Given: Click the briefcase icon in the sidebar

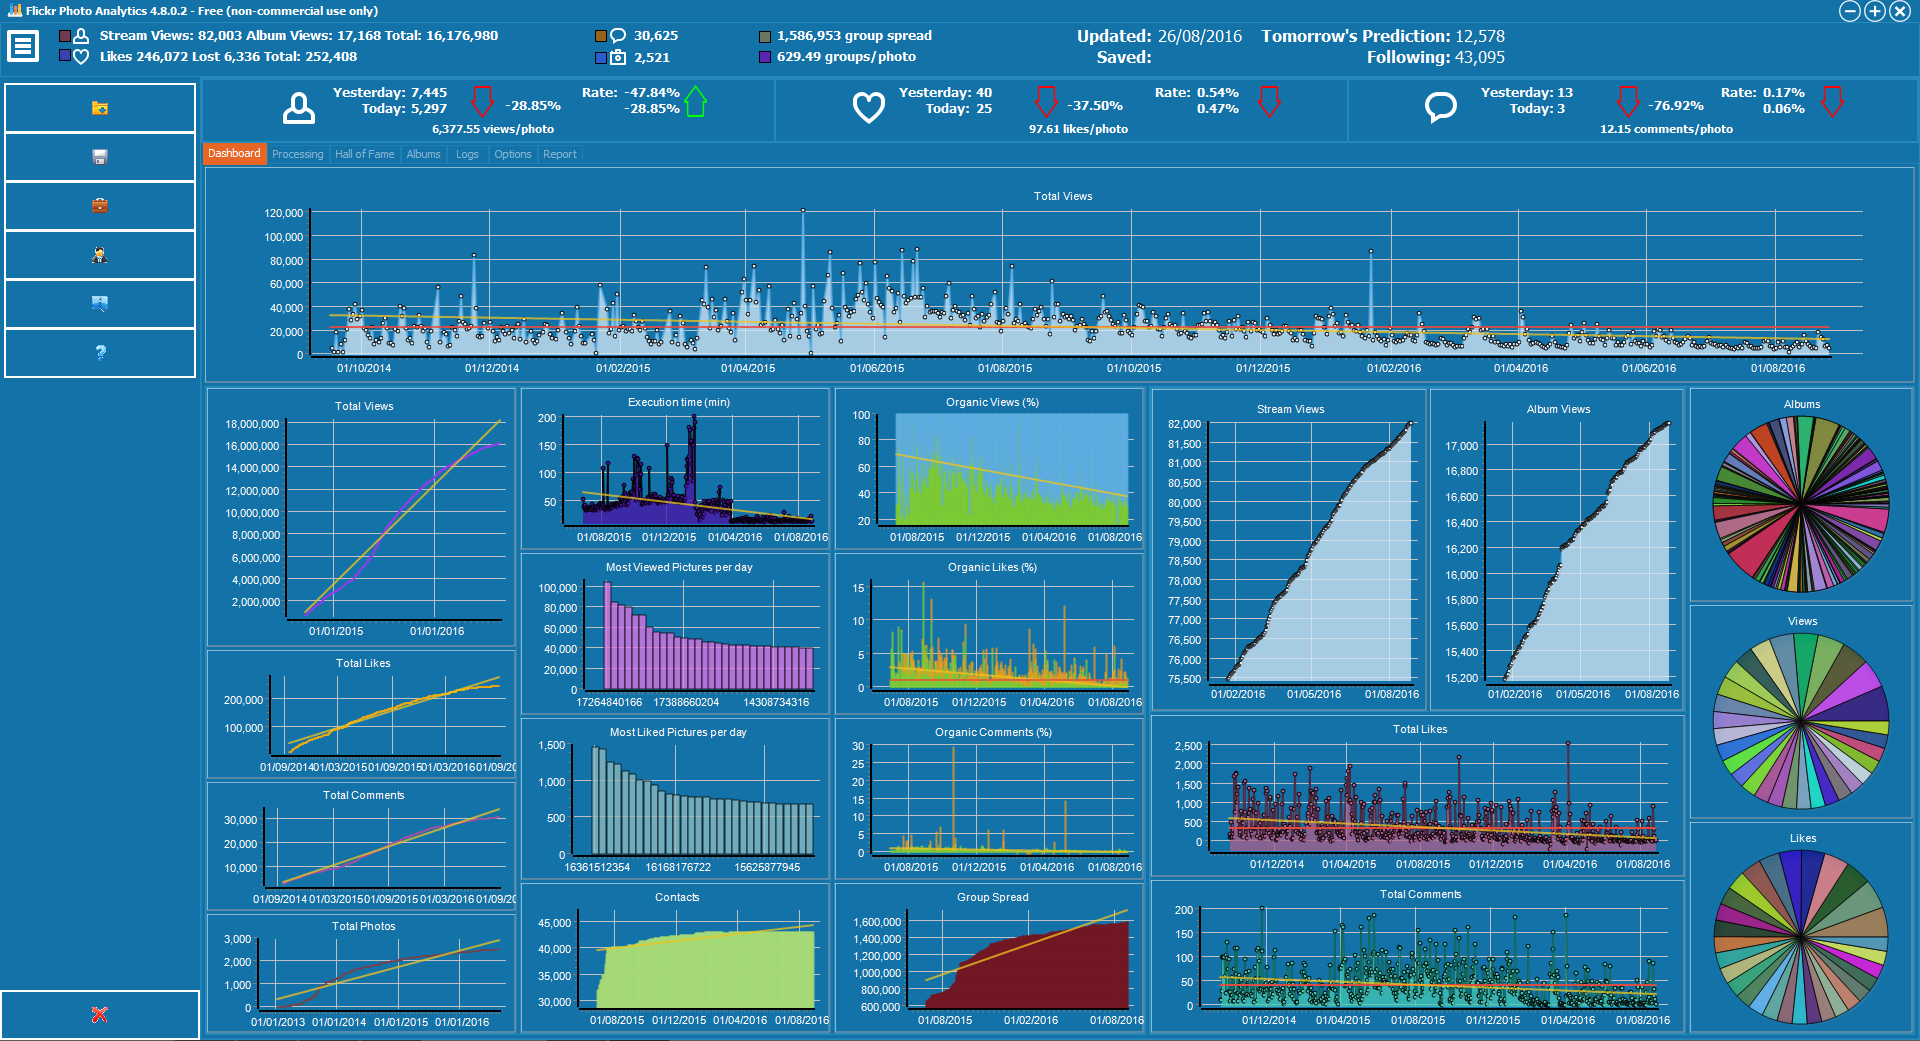Looking at the screenshot, I should (x=99, y=206).
